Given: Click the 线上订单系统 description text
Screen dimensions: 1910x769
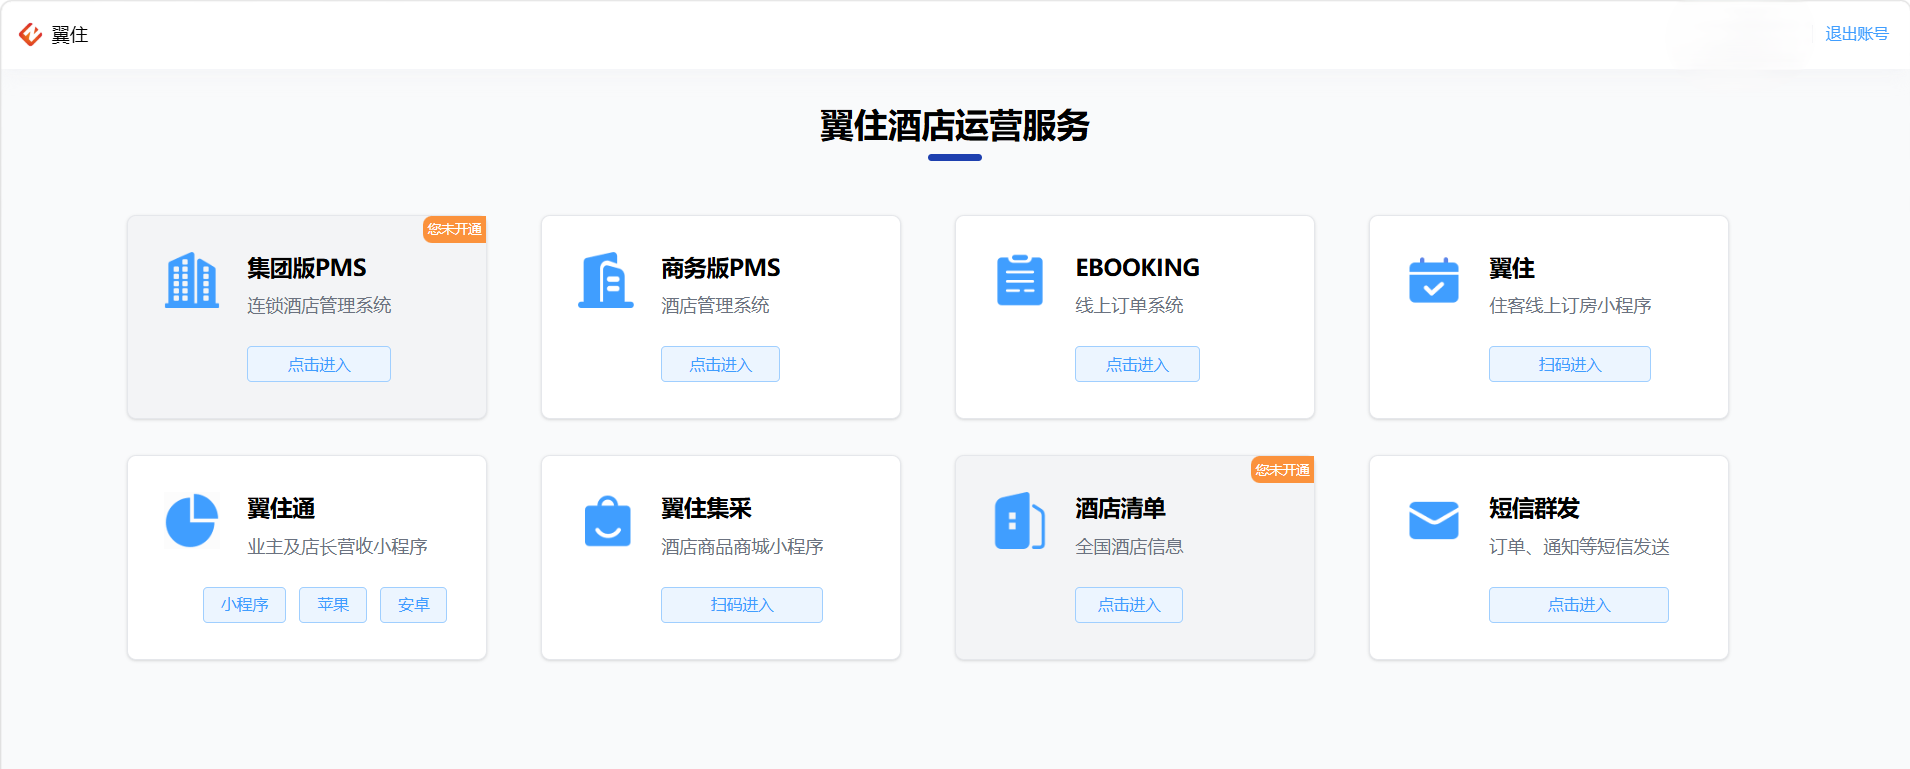Looking at the screenshot, I should click(x=1129, y=305).
